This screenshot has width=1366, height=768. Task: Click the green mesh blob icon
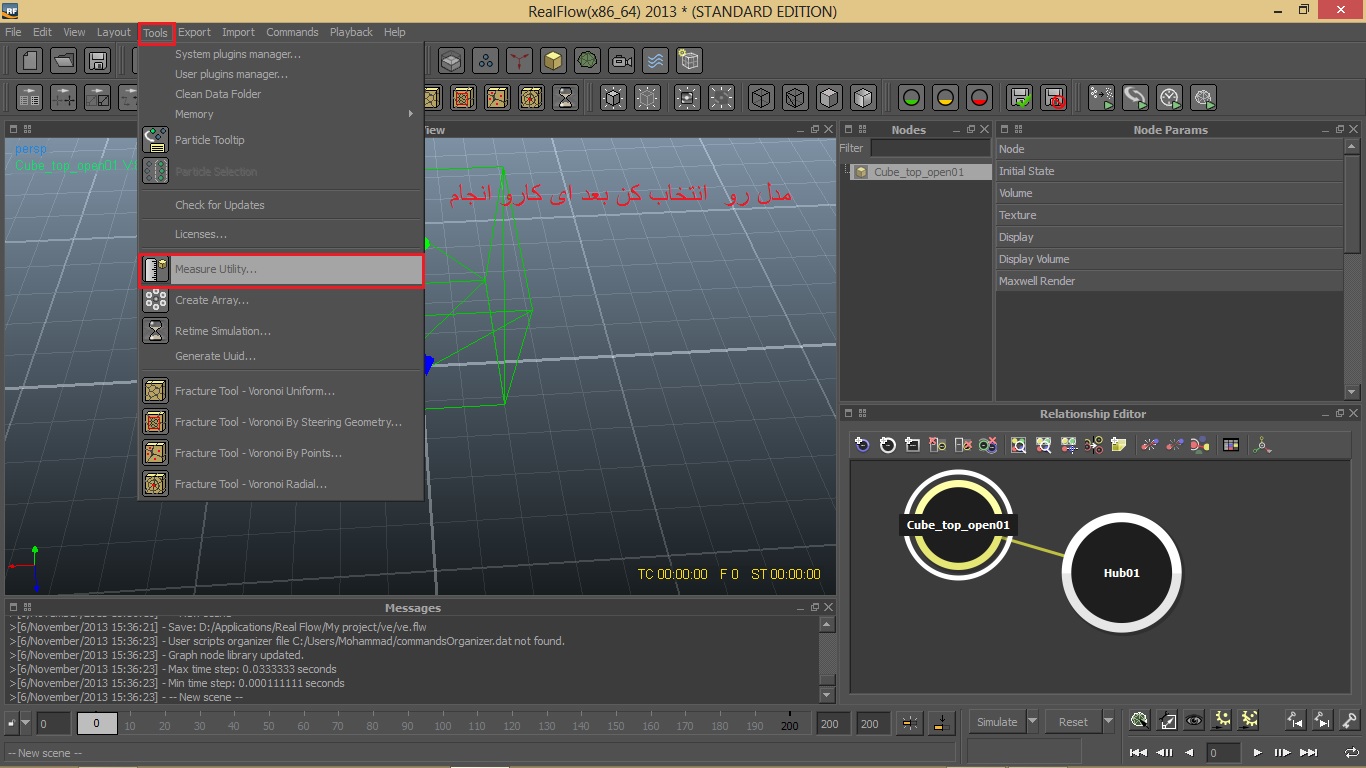587,61
